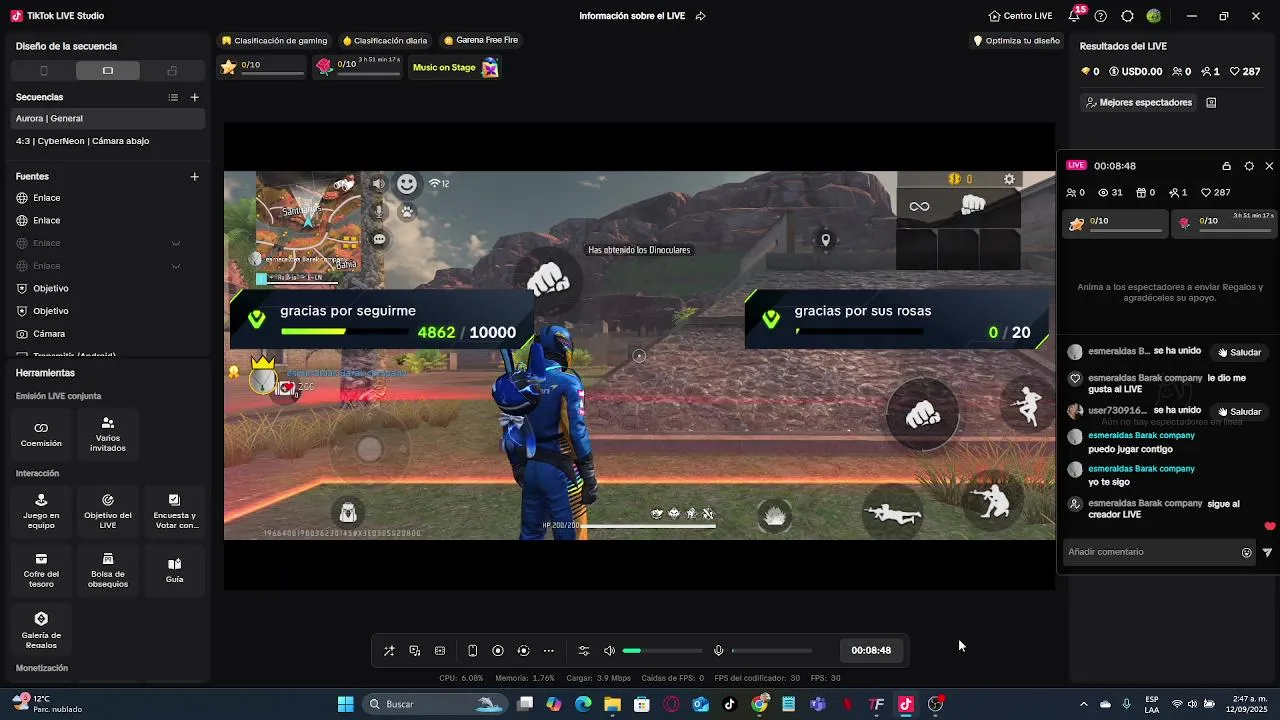
Task: Open Galería de Regalos tool
Action: click(x=41, y=630)
